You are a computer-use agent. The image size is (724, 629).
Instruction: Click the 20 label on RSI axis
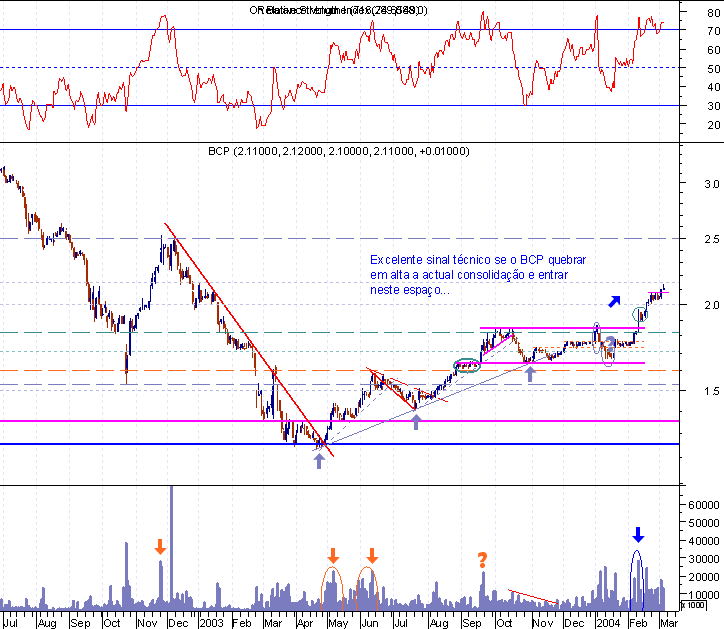pos(713,125)
